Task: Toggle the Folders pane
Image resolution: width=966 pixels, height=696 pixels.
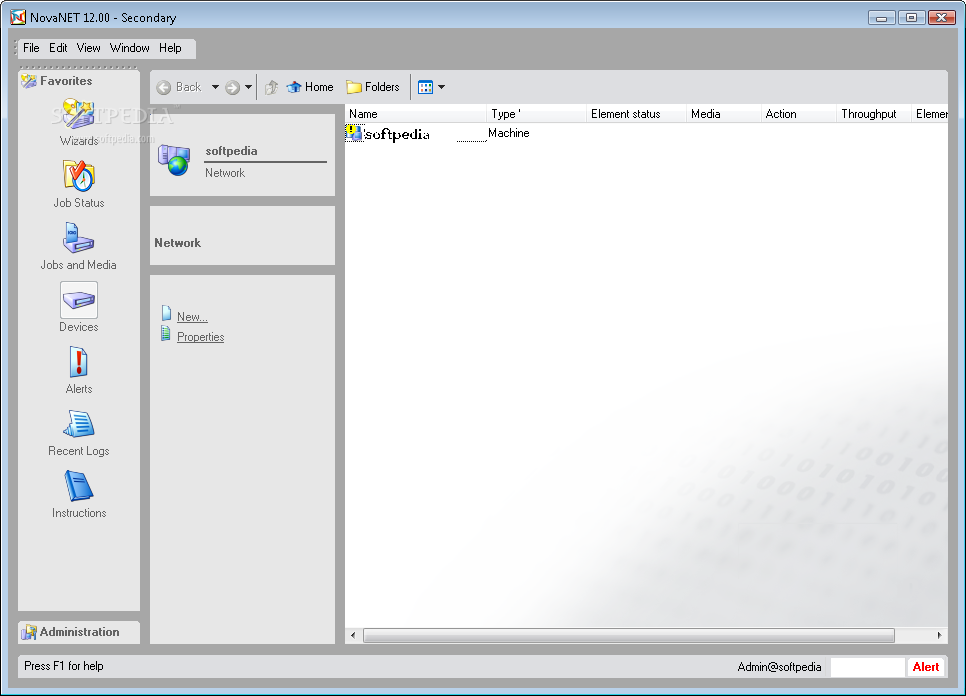Action: (x=373, y=87)
